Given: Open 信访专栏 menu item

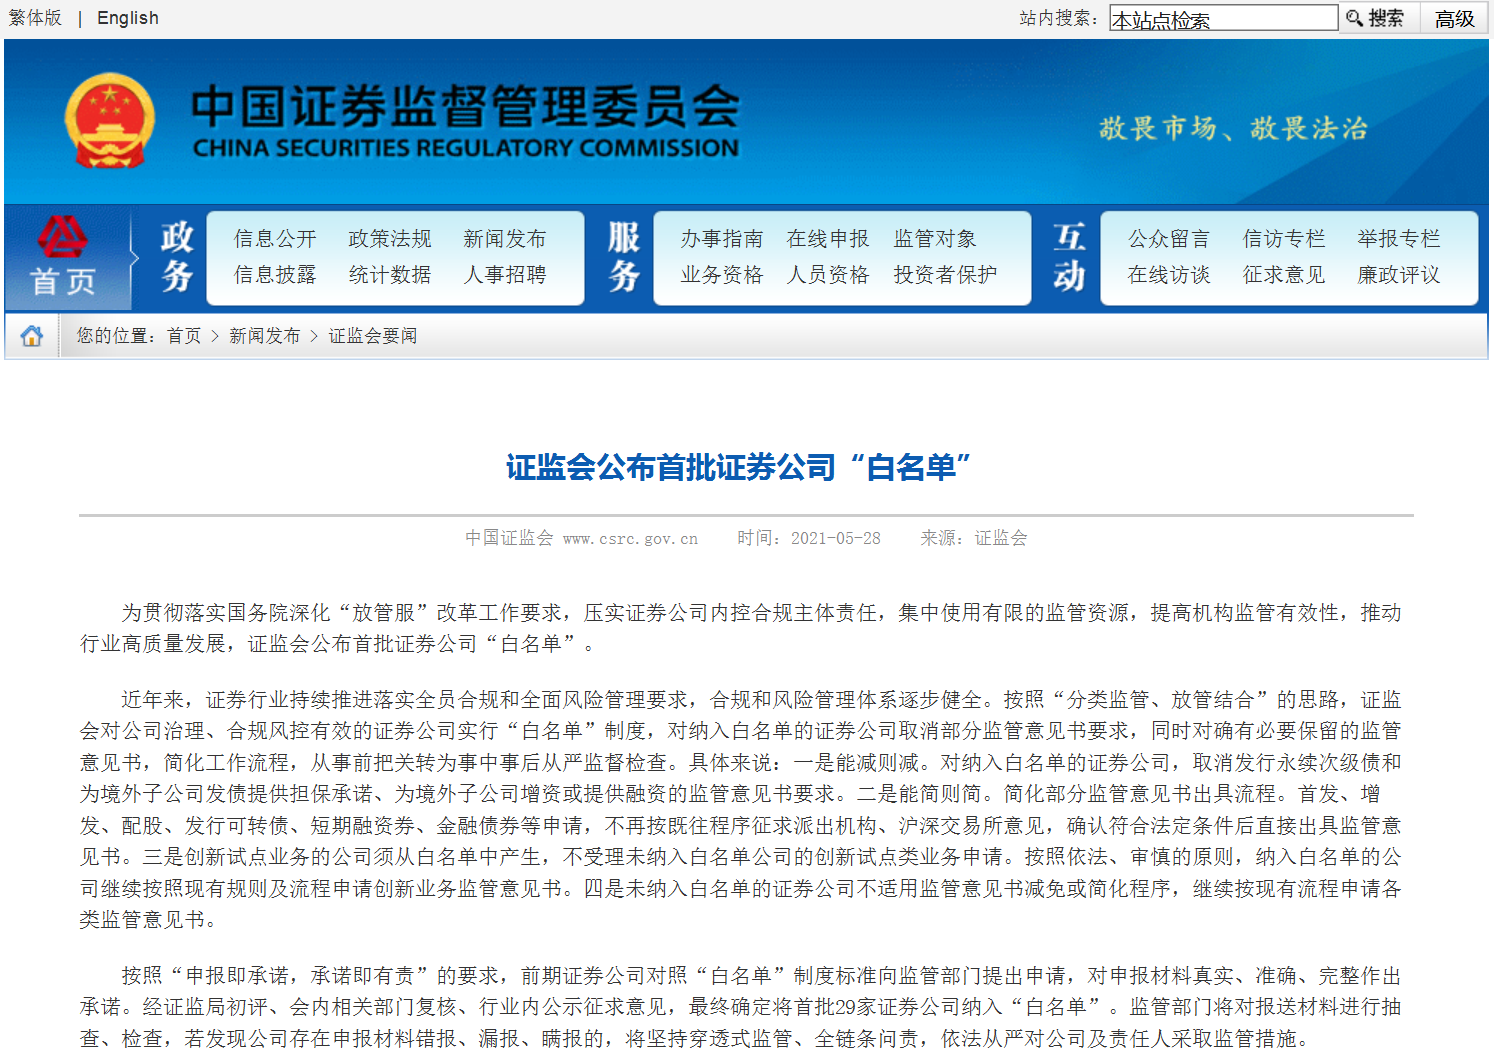Looking at the screenshot, I should click(1284, 239).
